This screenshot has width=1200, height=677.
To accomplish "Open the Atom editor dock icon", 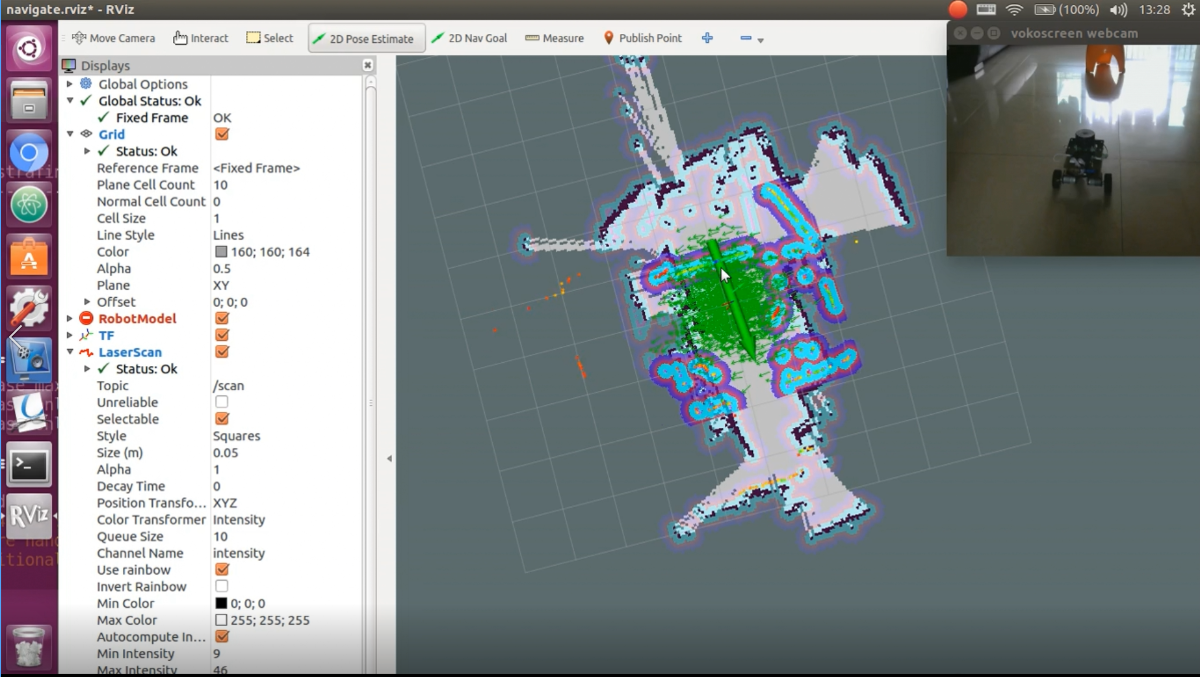I will point(29,205).
